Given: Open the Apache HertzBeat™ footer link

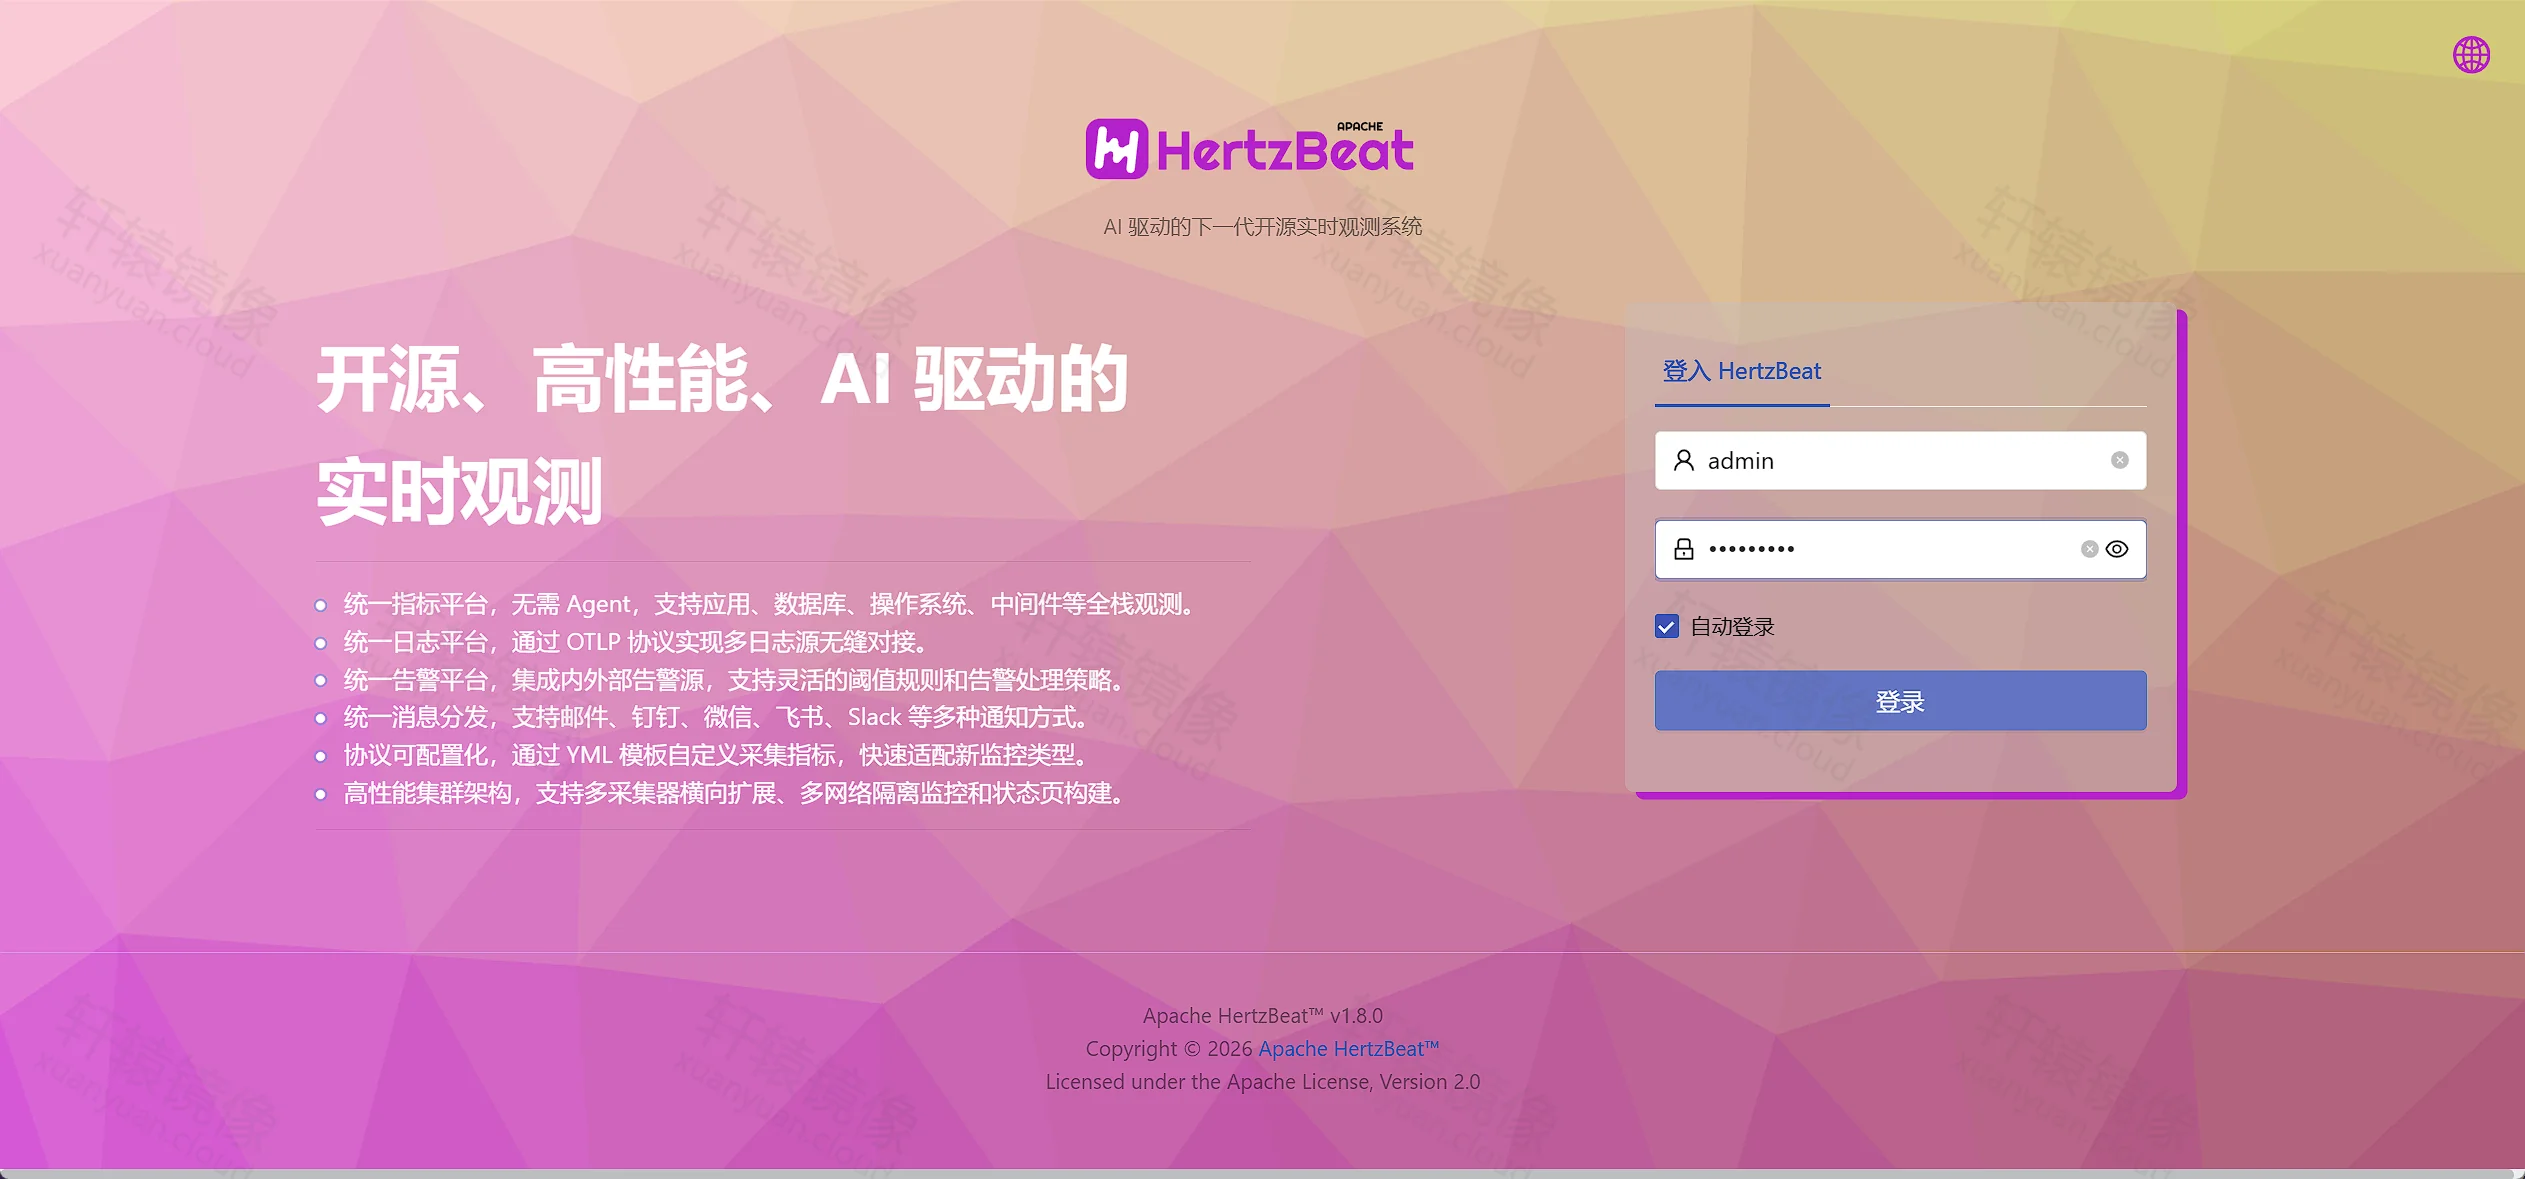Looking at the screenshot, I should pos(1348,1049).
